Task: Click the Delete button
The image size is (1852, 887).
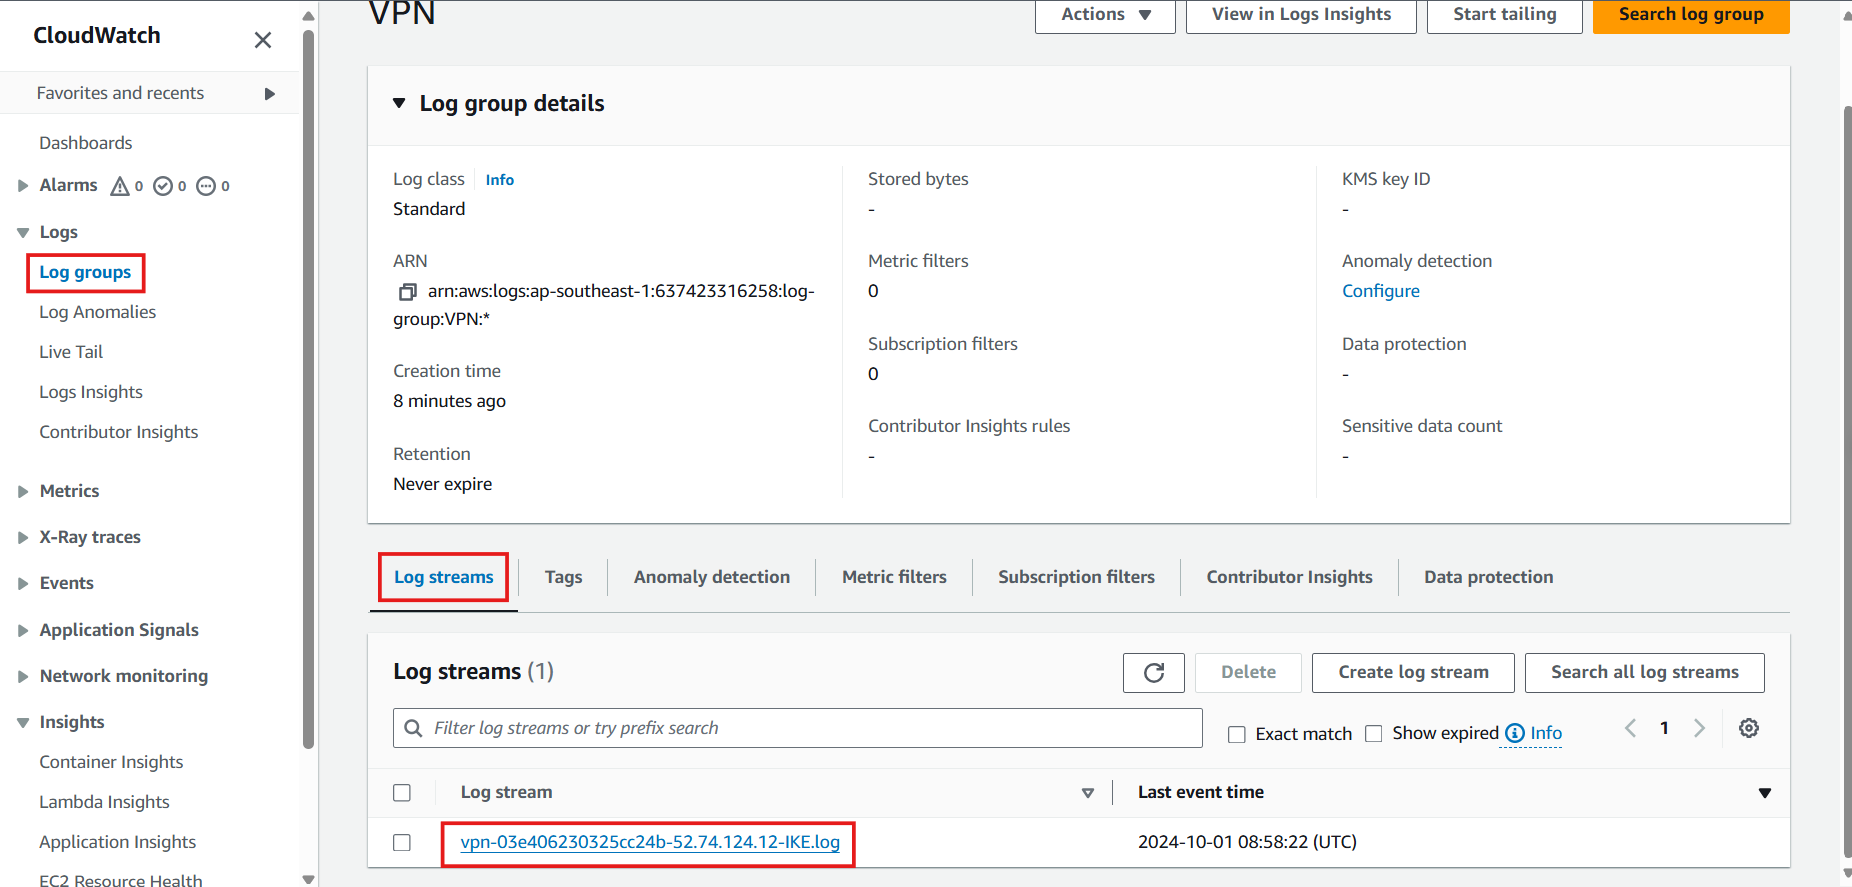Action: tap(1248, 673)
